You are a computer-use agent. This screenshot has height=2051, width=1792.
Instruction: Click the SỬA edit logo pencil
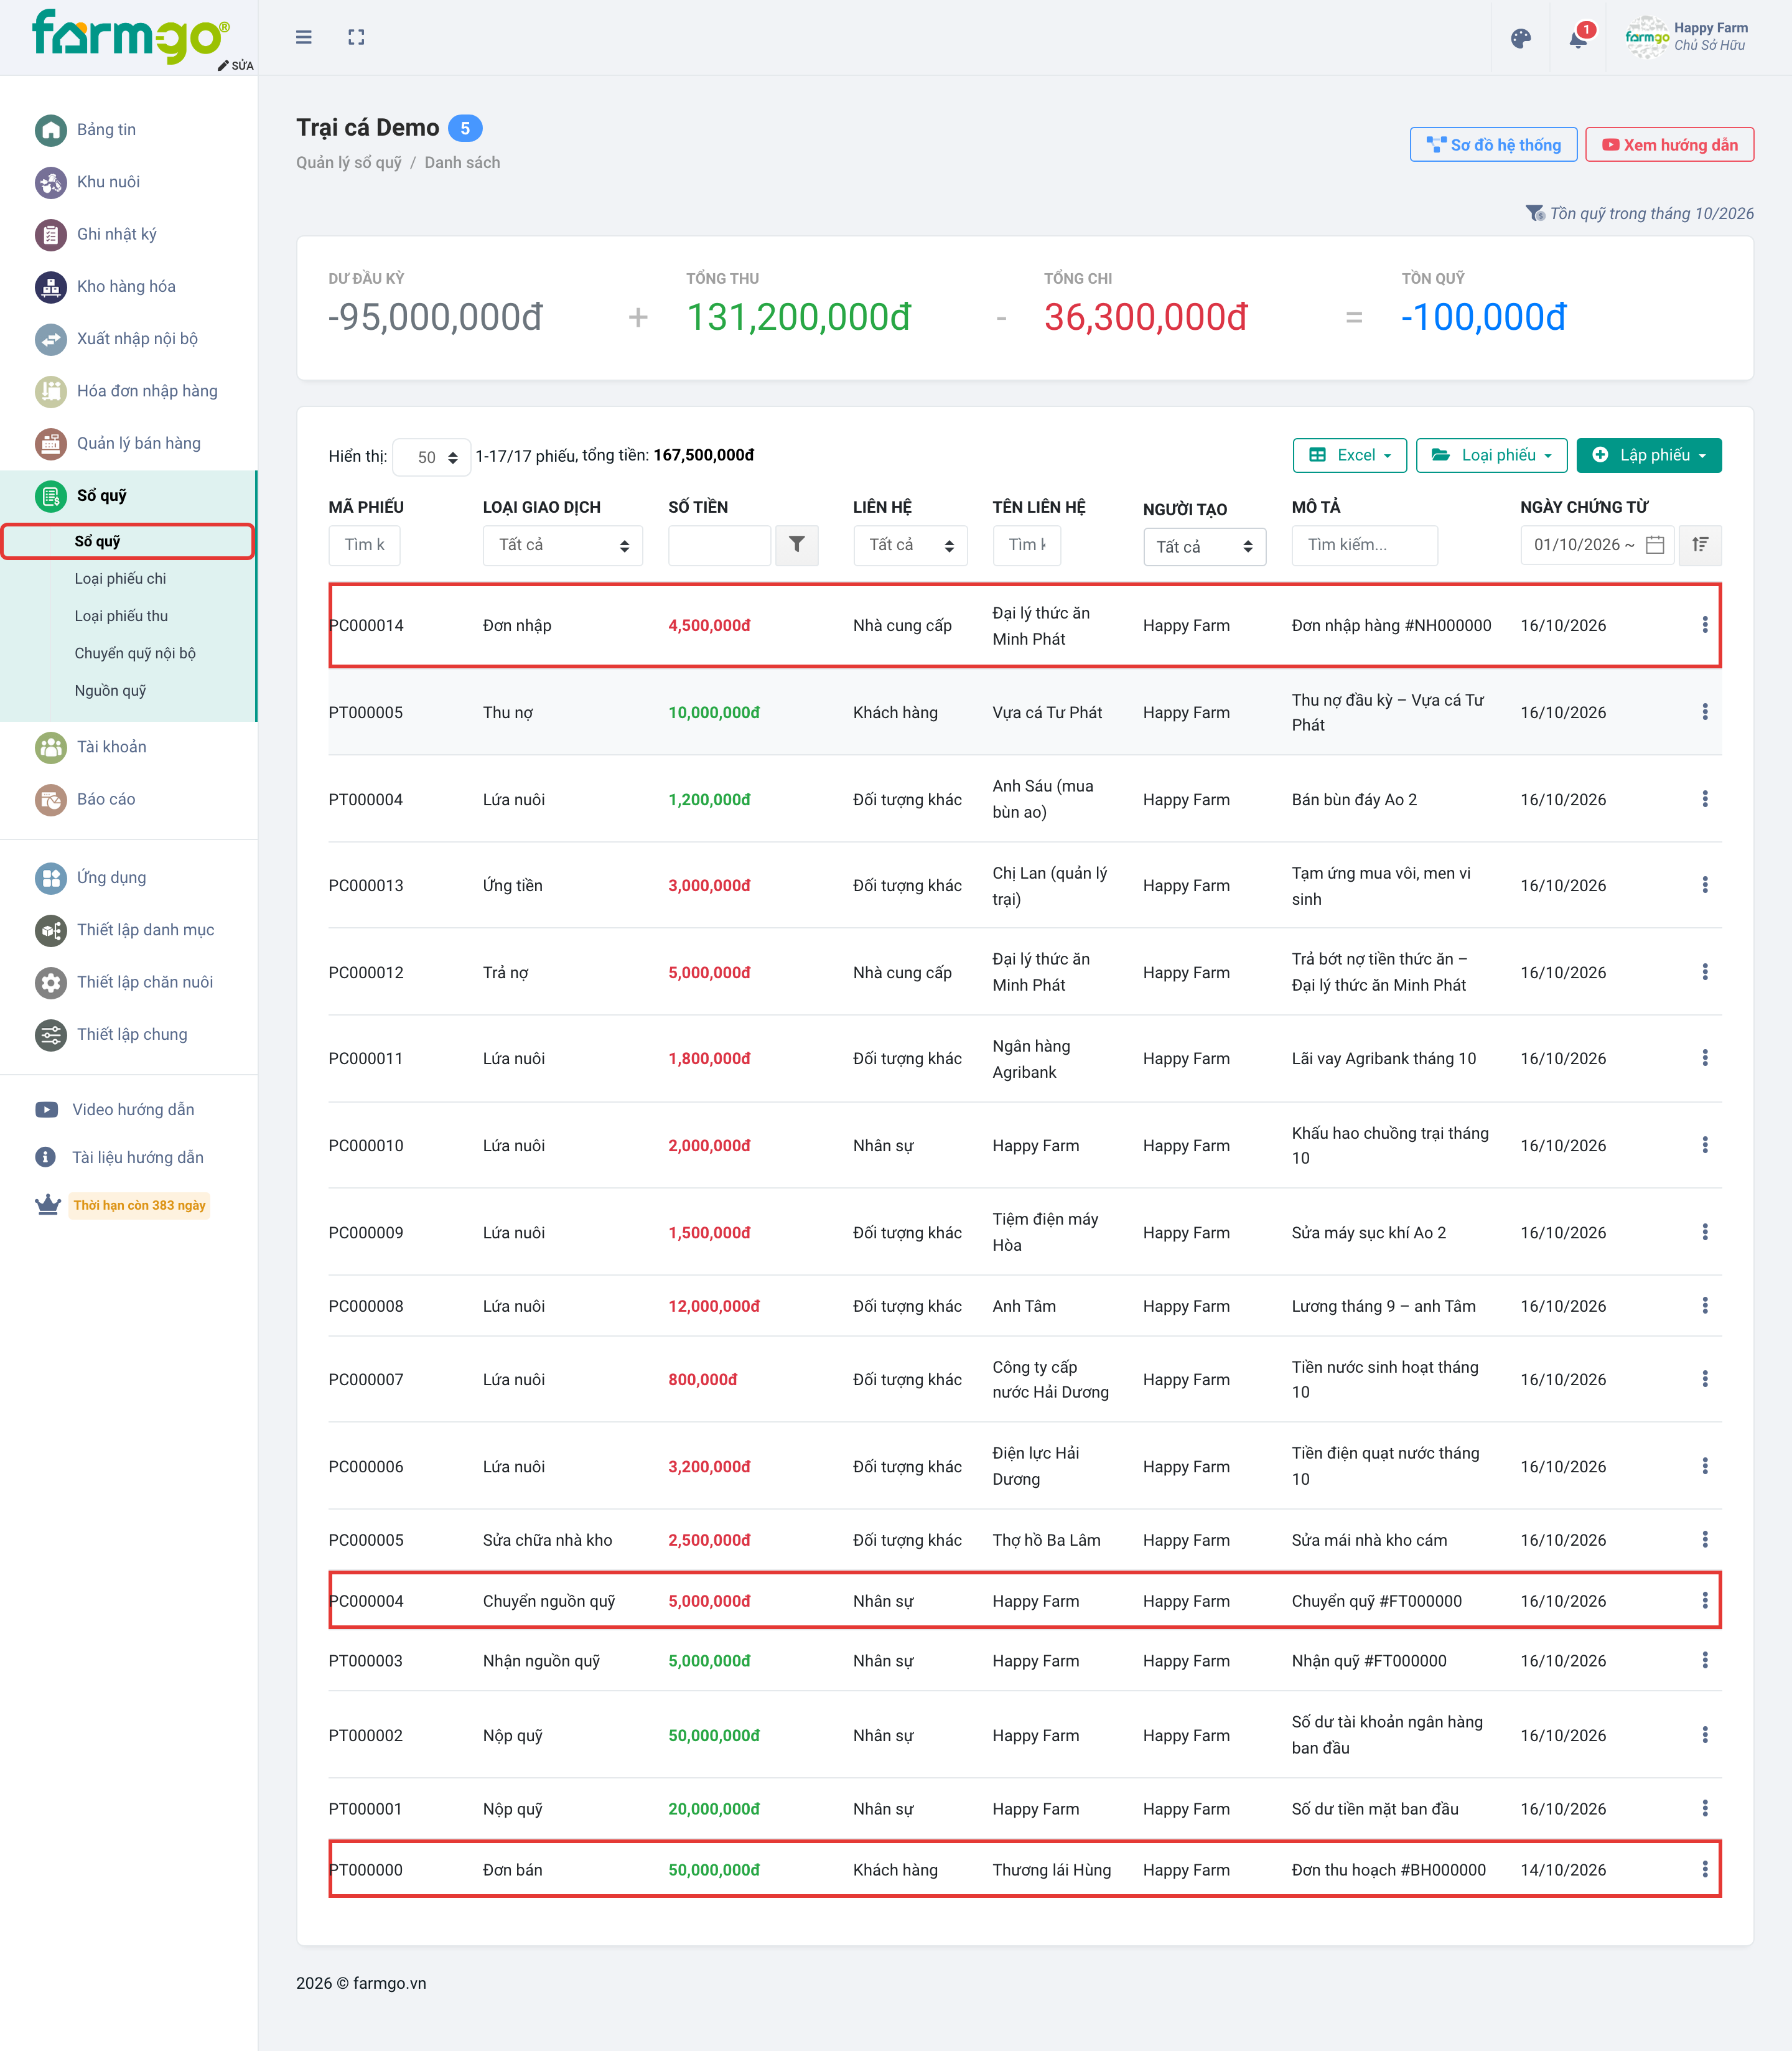tap(236, 65)
